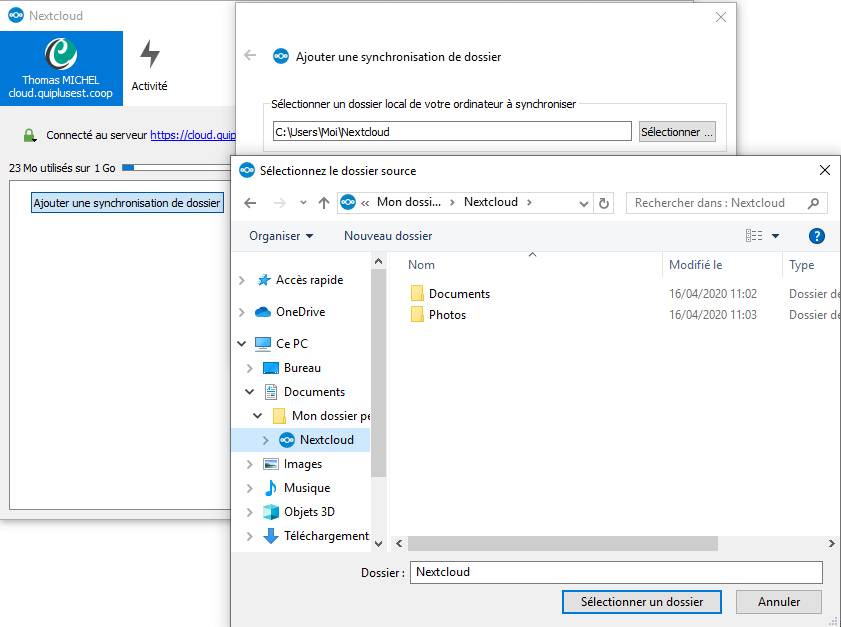The image size is (841, 627).
Task: Click Mon dossi... breadcrumb segment
Action: pyautogui.click(x=409, y=202)
